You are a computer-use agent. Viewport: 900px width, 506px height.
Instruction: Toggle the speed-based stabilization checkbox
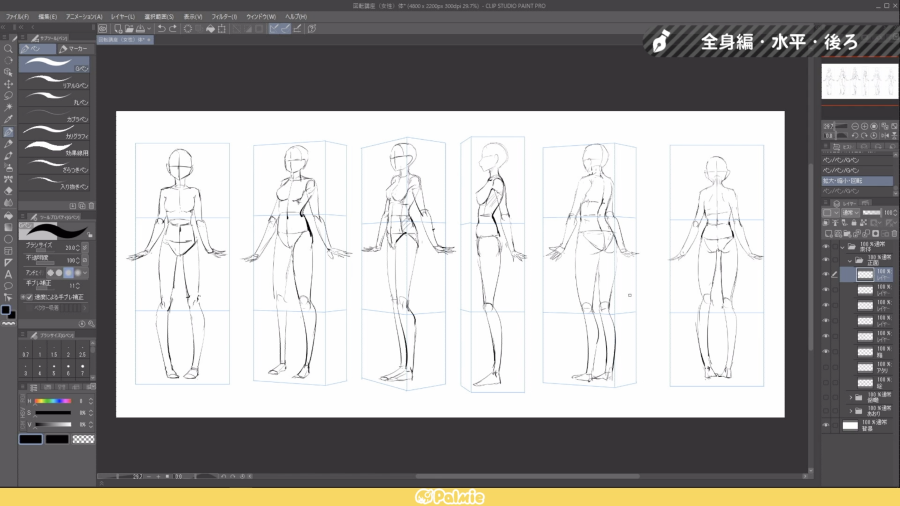29,297
